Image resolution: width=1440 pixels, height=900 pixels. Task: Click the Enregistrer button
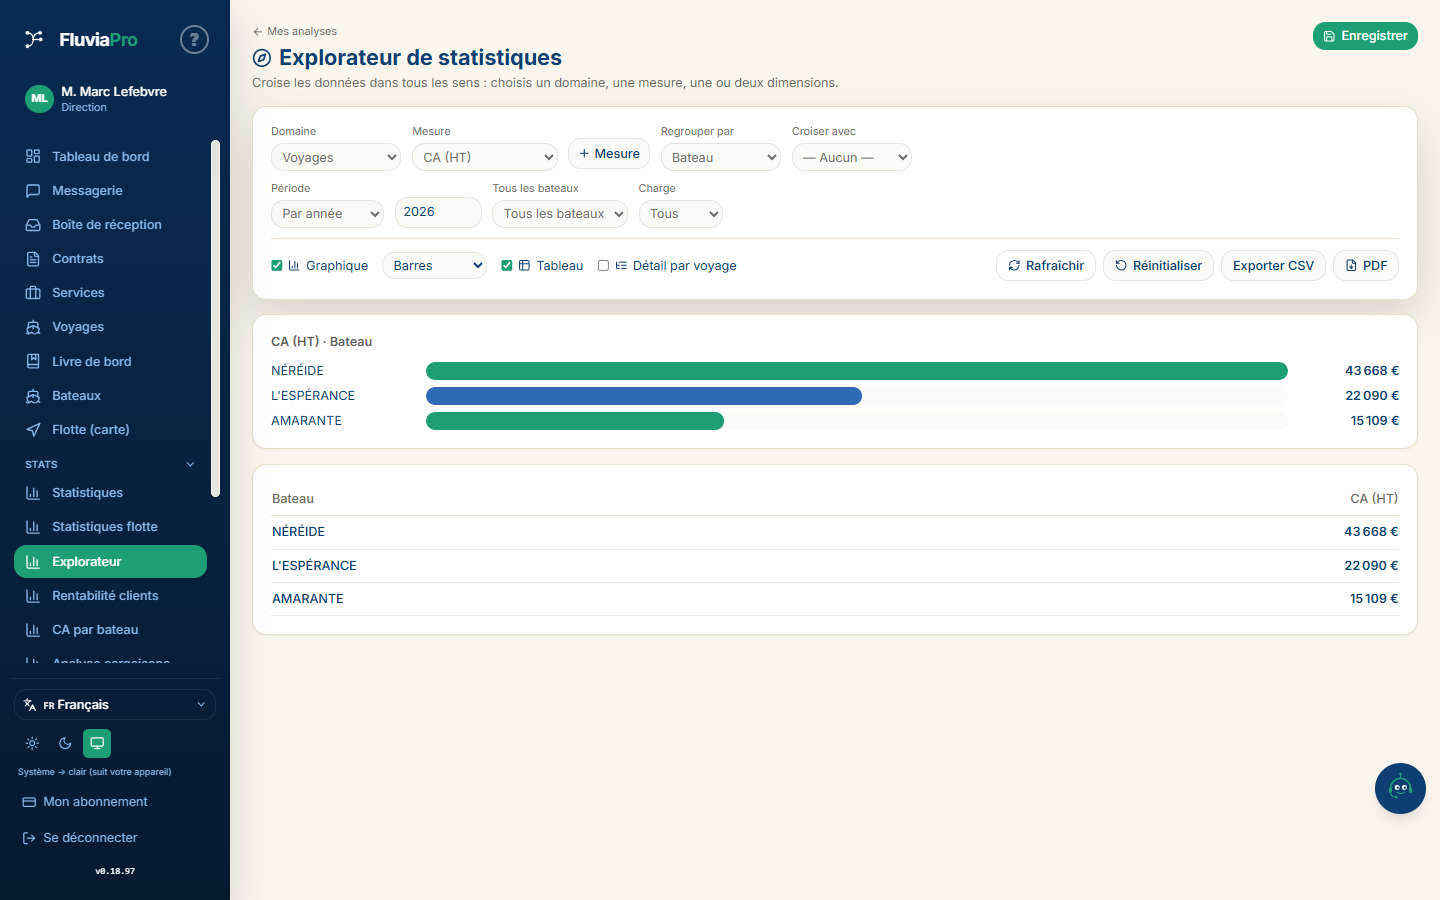coord(1365,36)
